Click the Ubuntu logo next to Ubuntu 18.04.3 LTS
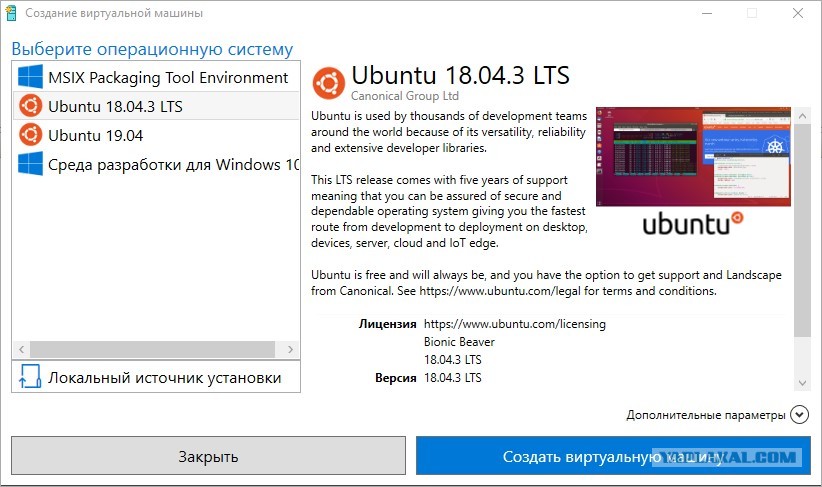 click(x=30, y=106)
